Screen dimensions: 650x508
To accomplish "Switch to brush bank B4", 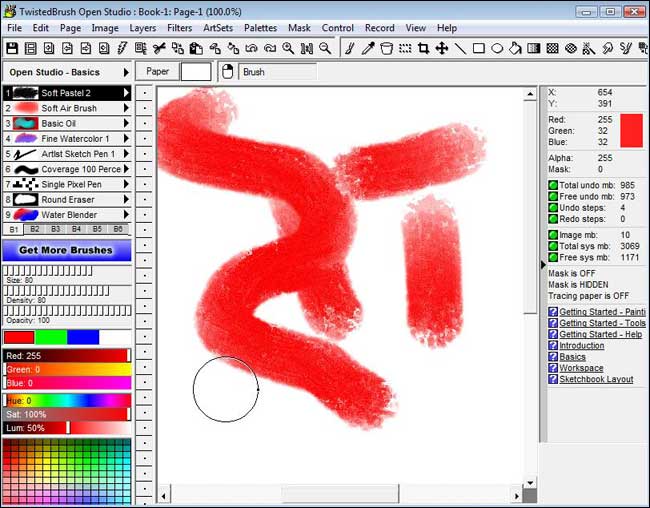I will (x=76, y=229).
